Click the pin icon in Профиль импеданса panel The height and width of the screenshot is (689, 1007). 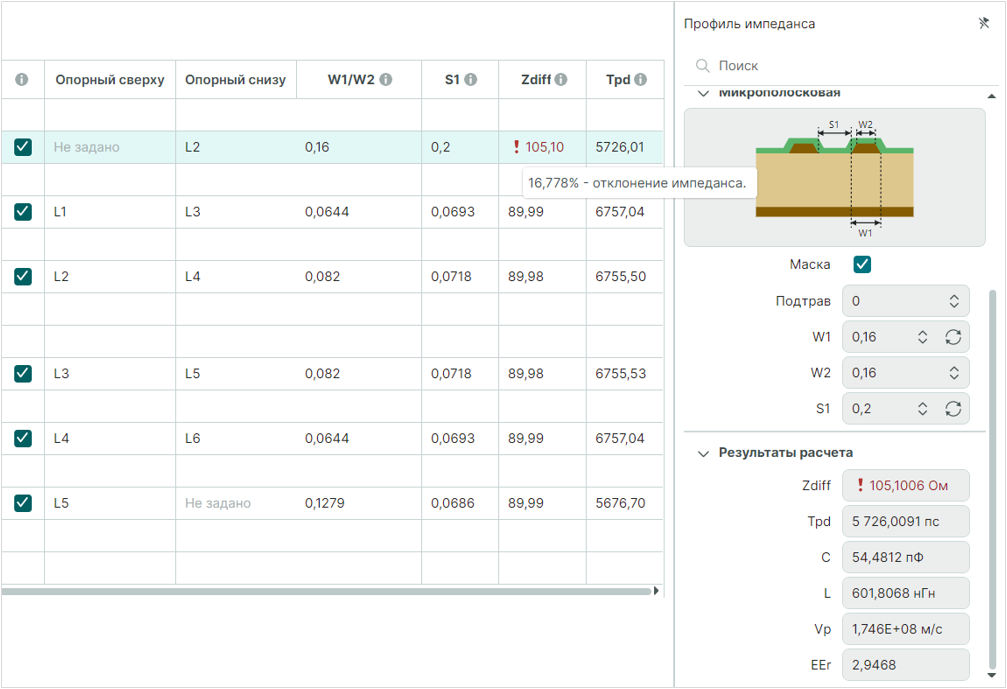(x=984, y=23)
